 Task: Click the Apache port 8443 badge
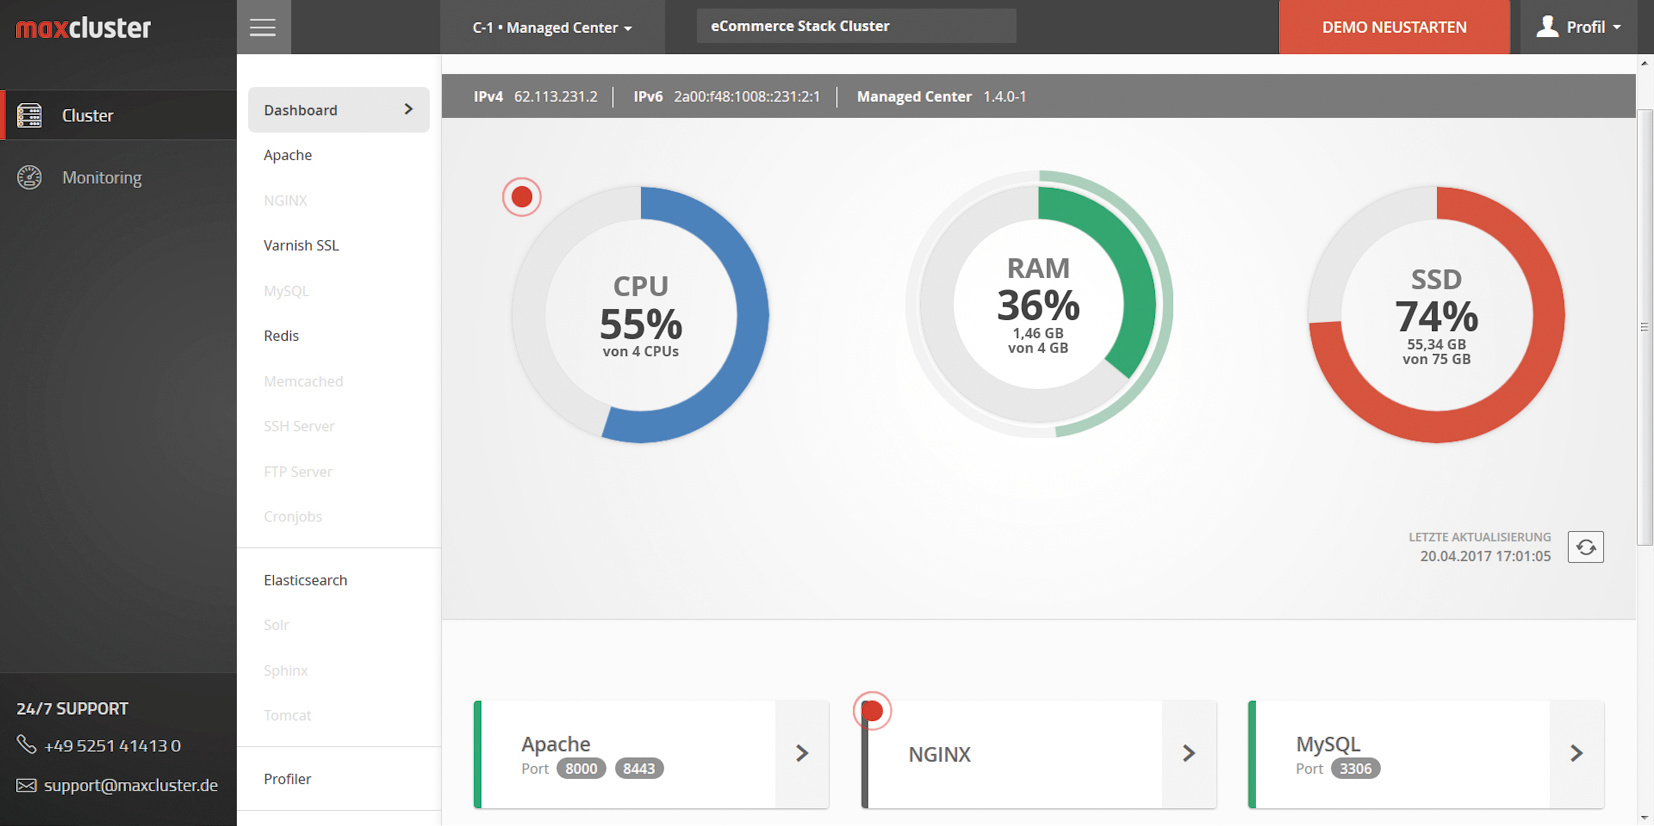pyautogui.click(x=639, y=769)
